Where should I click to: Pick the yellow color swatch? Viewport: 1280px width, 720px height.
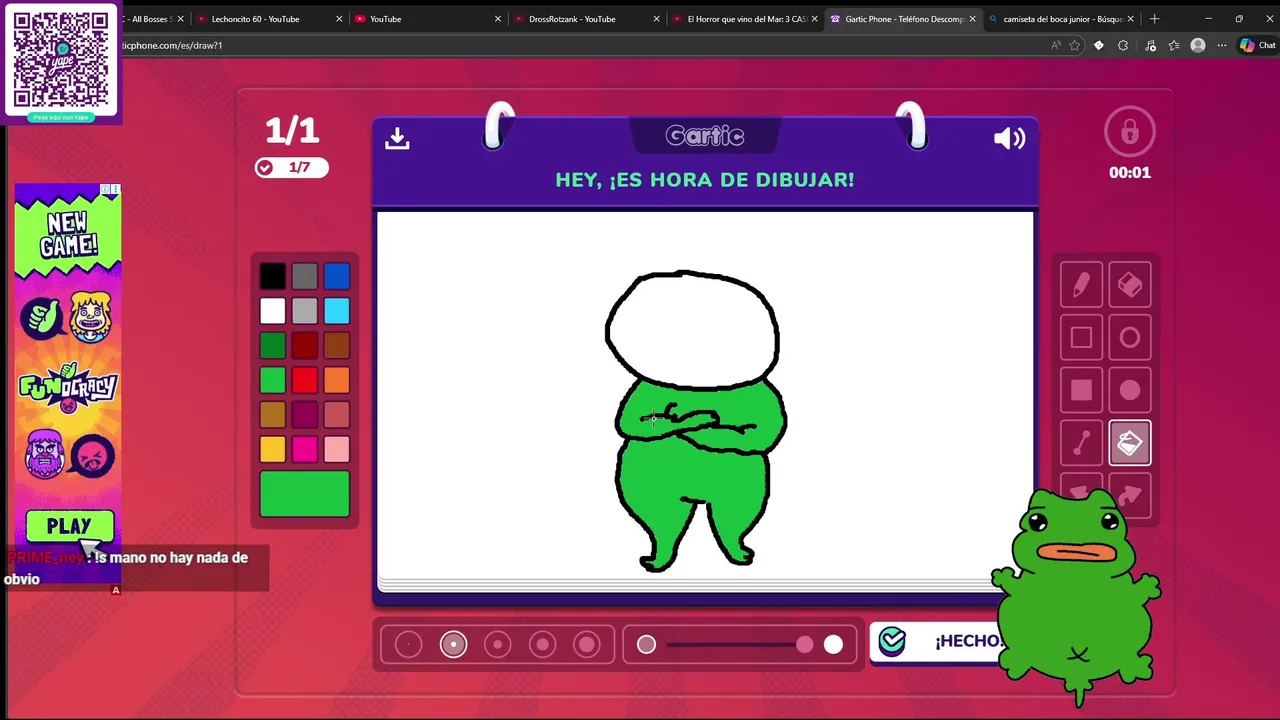click(x=272, y=450)
